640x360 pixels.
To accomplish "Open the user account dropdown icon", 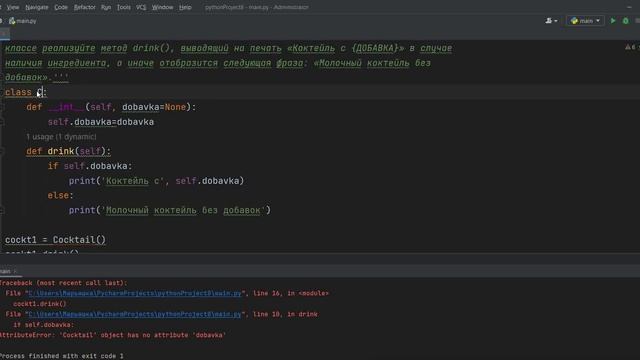I will click(x=551, y=20).
